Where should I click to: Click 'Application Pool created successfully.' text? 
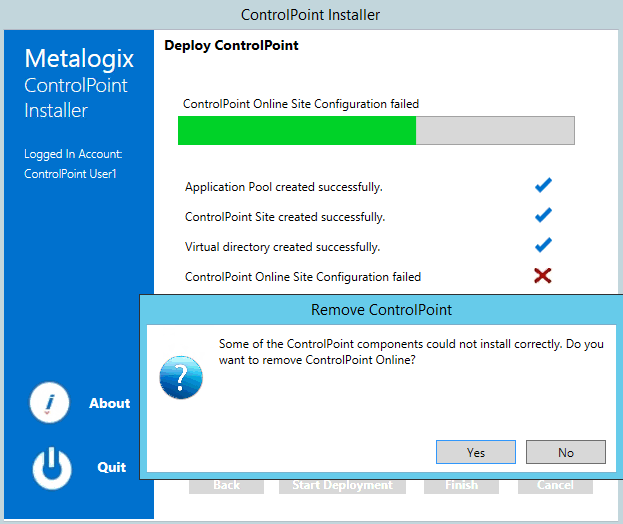pyautogui.click(x=284, y=187)
